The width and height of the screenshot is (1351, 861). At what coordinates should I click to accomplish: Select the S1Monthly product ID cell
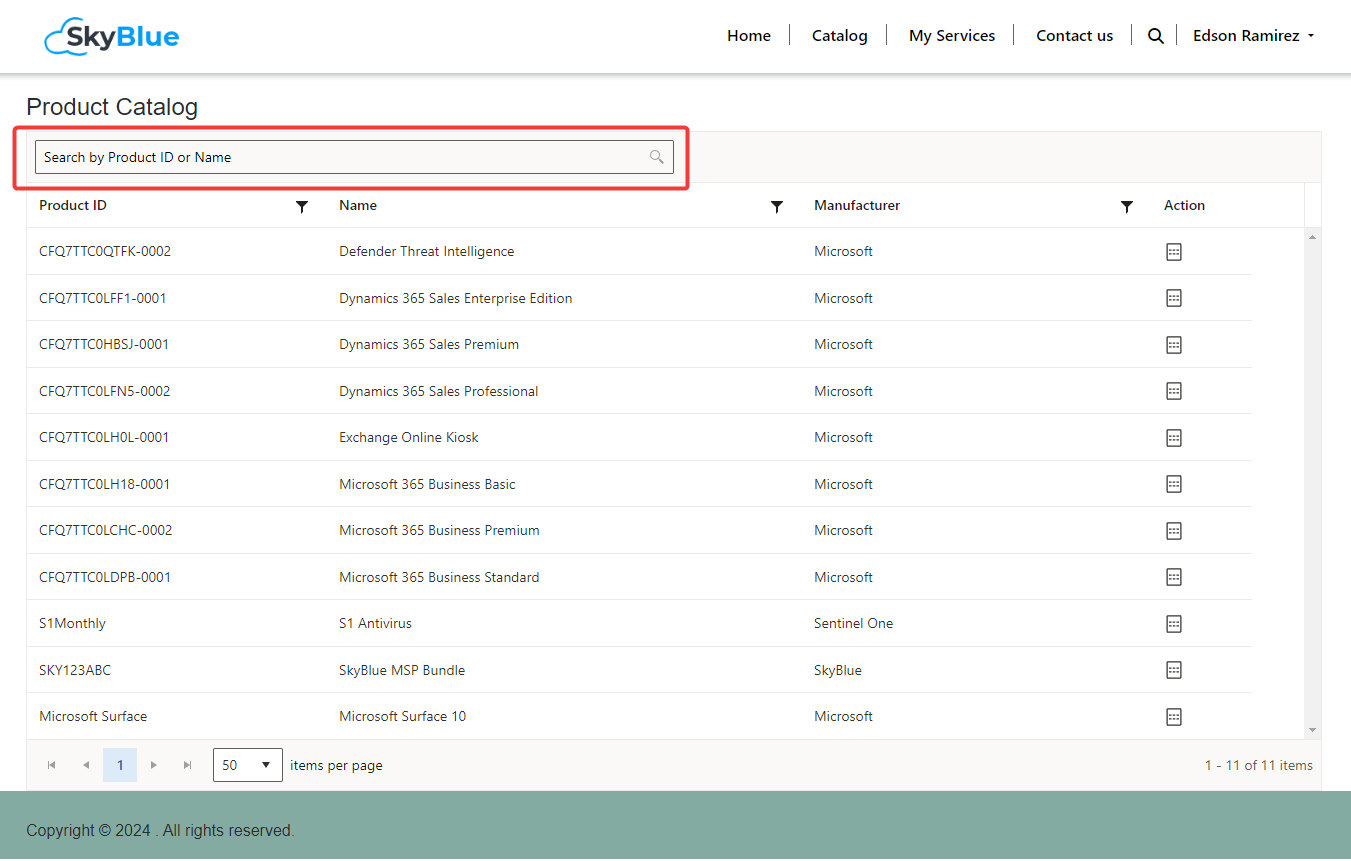coord(72,624)
